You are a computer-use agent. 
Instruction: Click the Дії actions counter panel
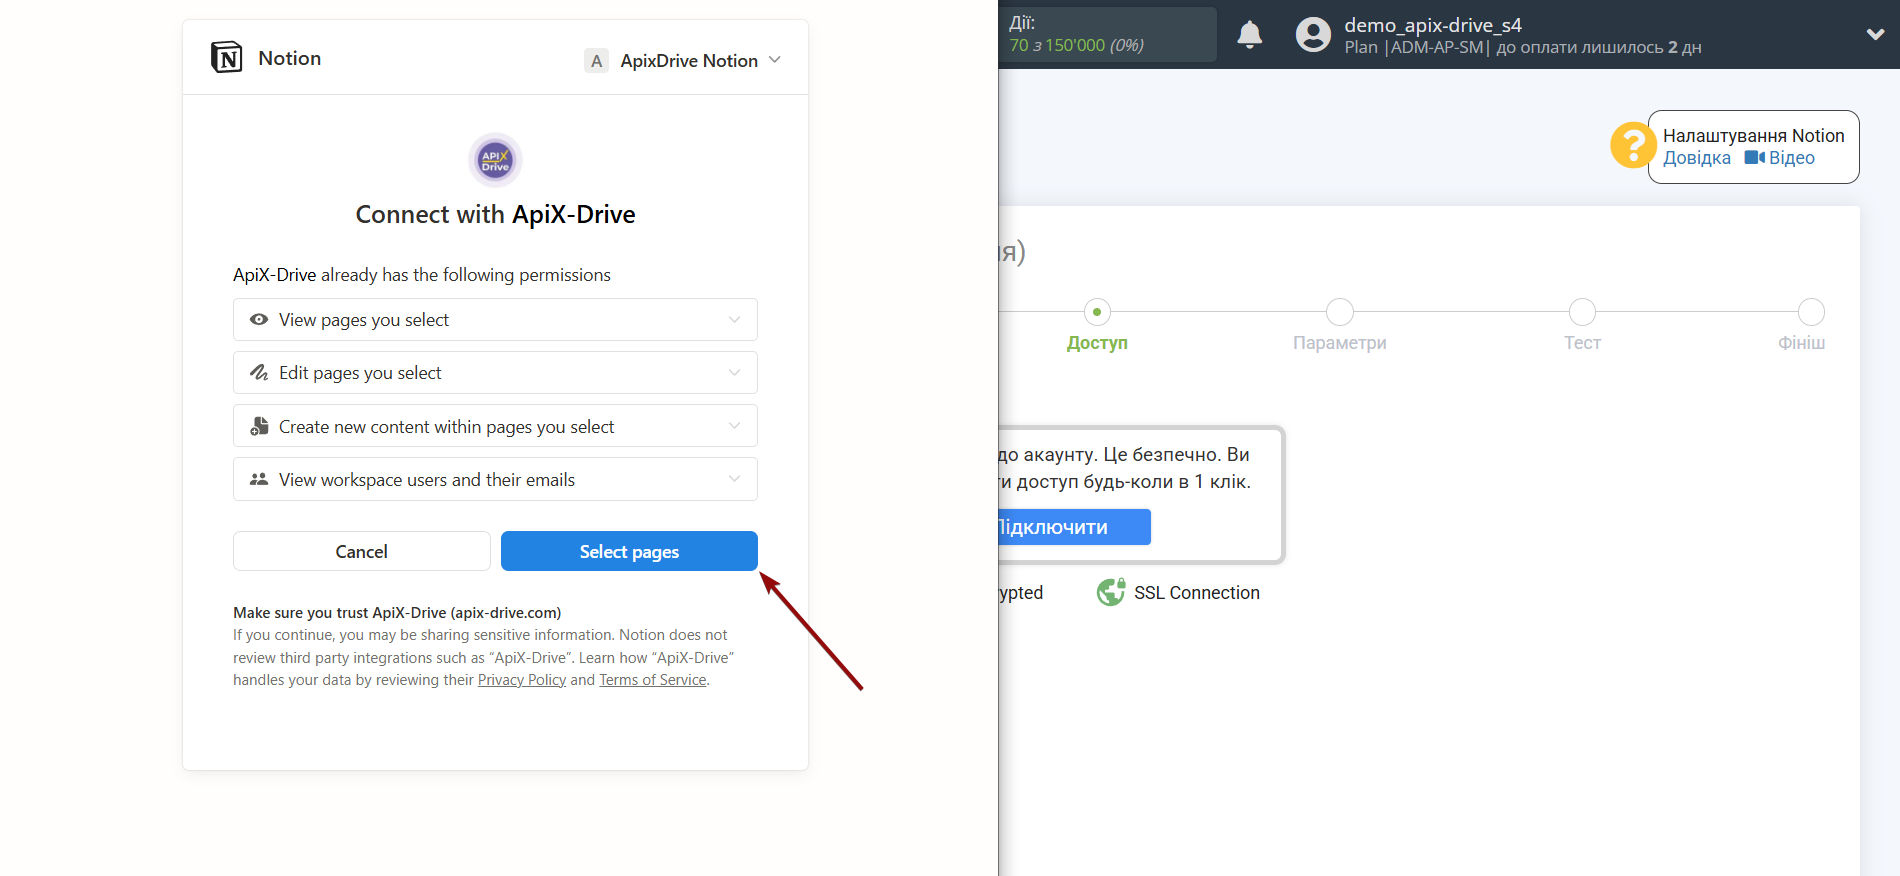point(1107,35)
